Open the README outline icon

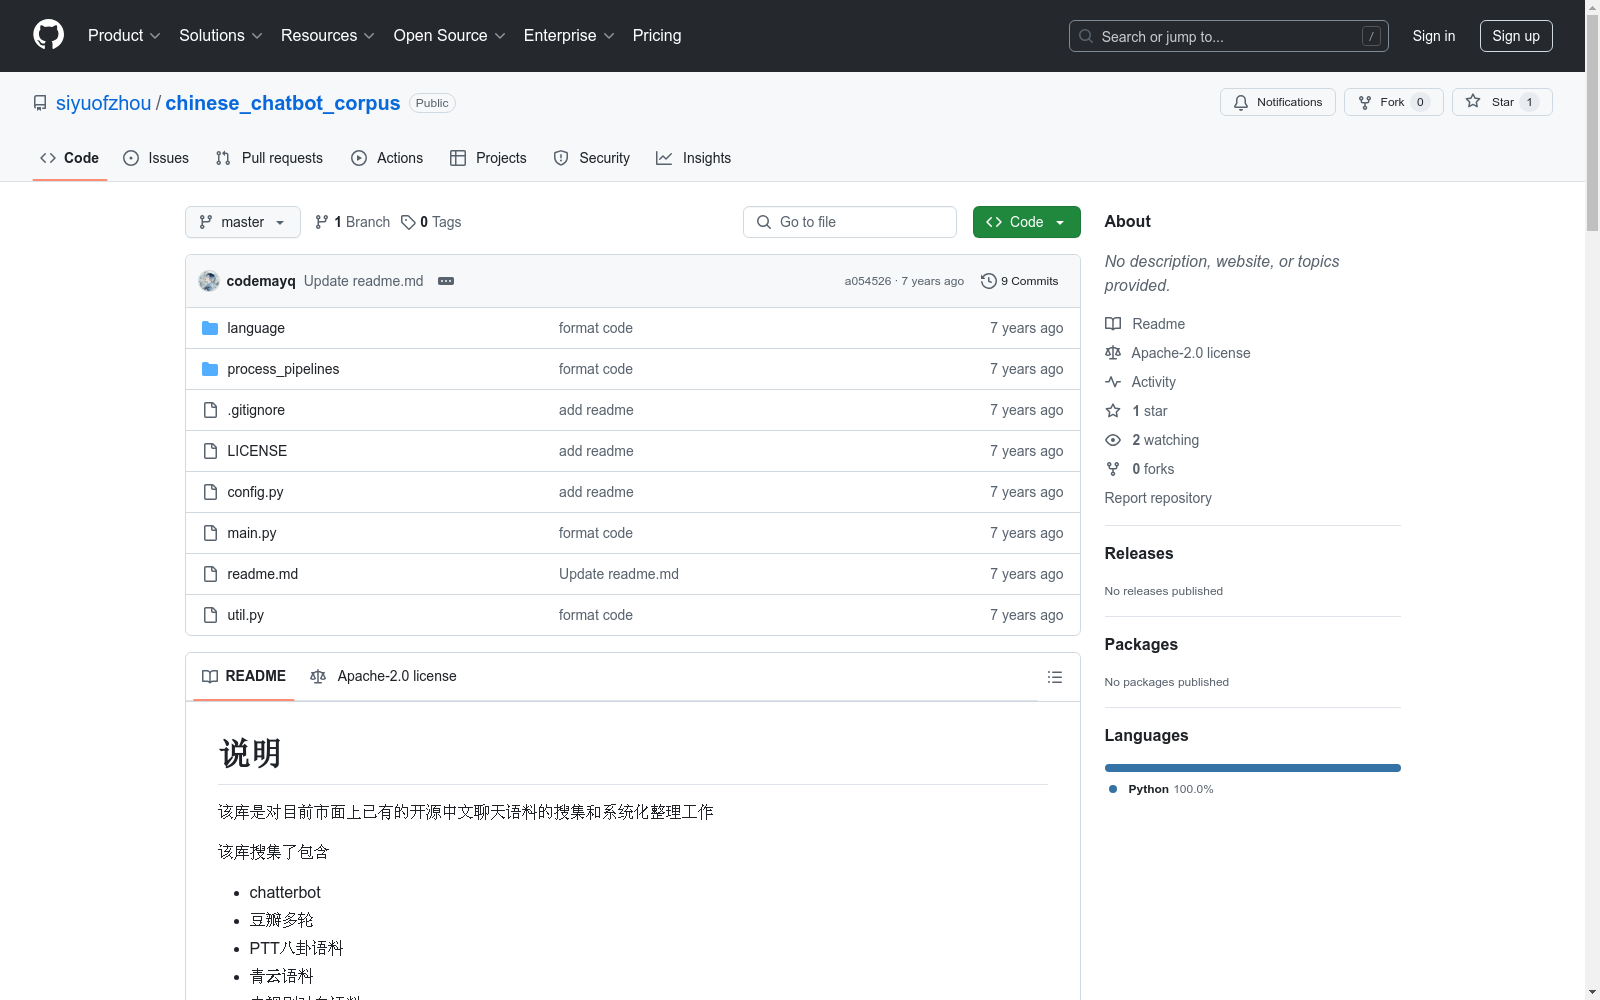click(1054, 677)
